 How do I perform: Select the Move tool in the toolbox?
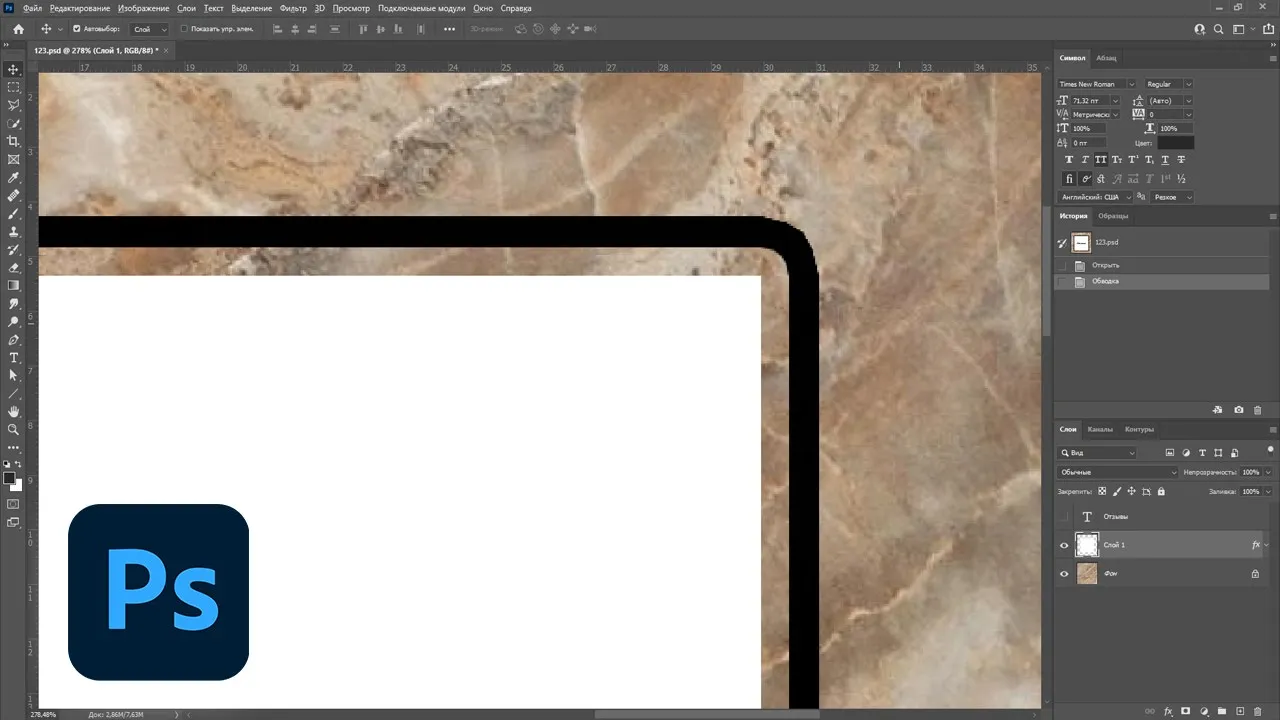click(14, 69)
